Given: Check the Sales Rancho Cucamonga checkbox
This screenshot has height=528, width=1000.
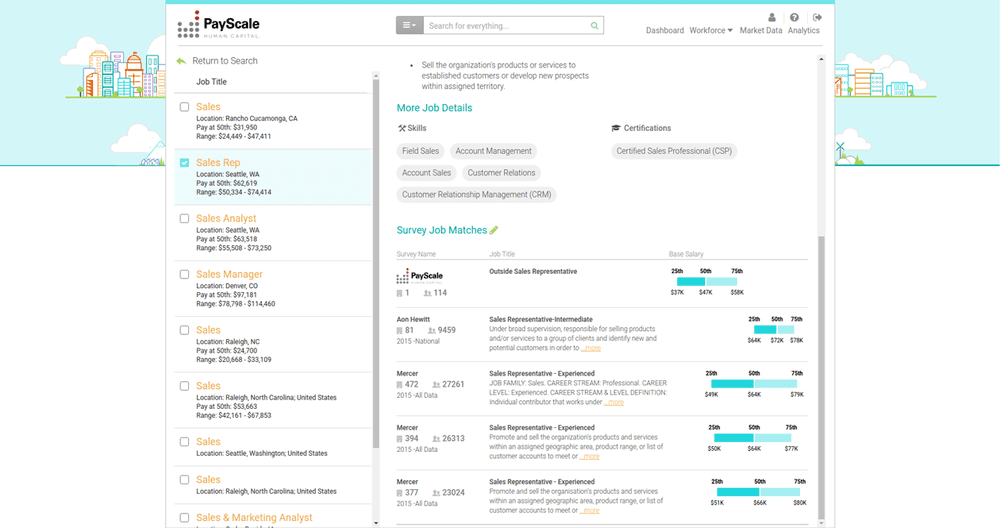Looking at the screenshot, I should 184,107.
